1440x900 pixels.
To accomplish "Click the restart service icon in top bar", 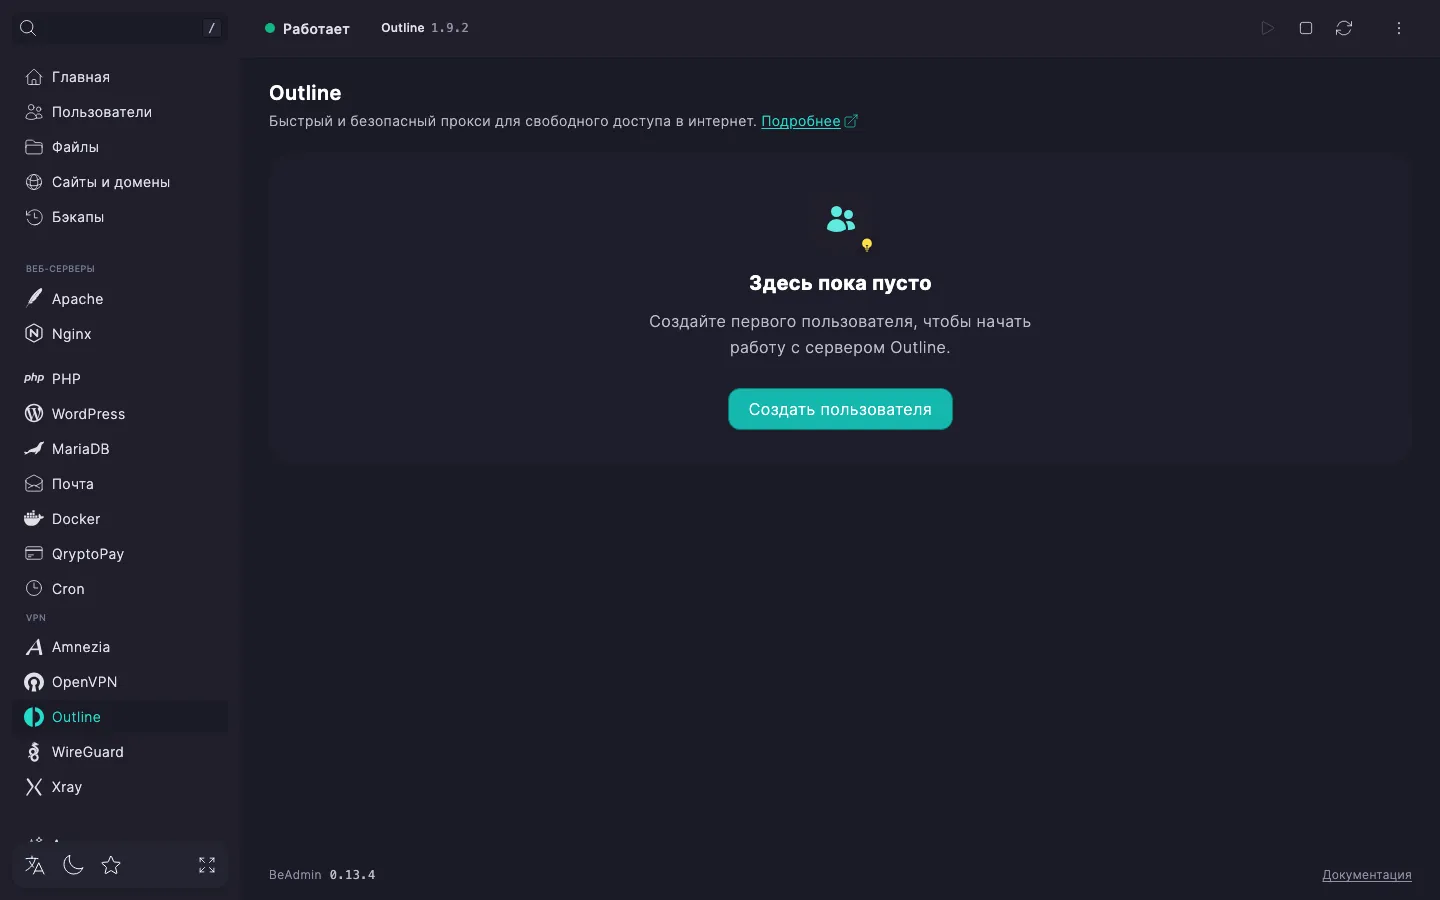I will click(1344, 28).
